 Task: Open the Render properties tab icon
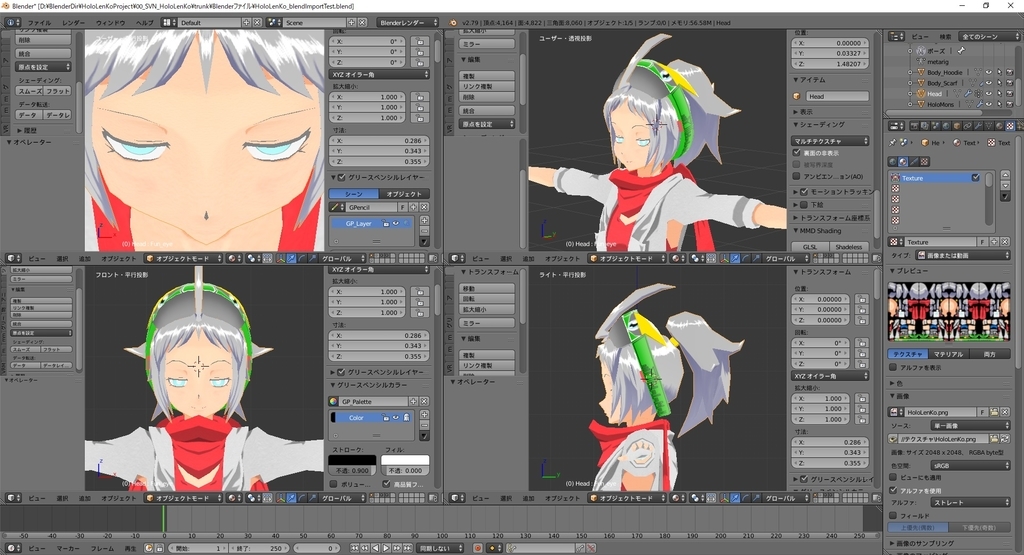[x=914, y=126]
